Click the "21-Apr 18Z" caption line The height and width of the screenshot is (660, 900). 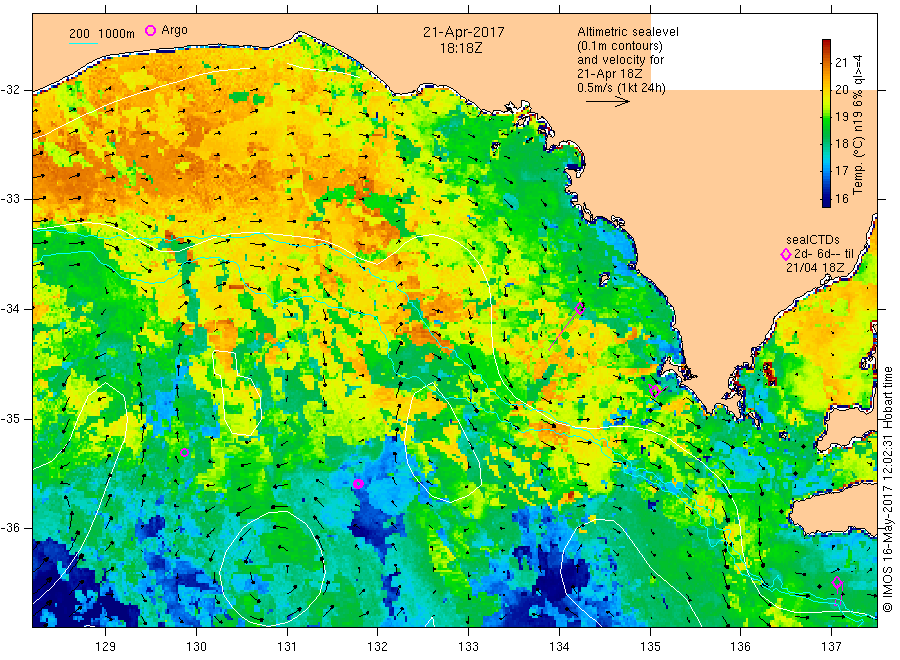point(610,74)
